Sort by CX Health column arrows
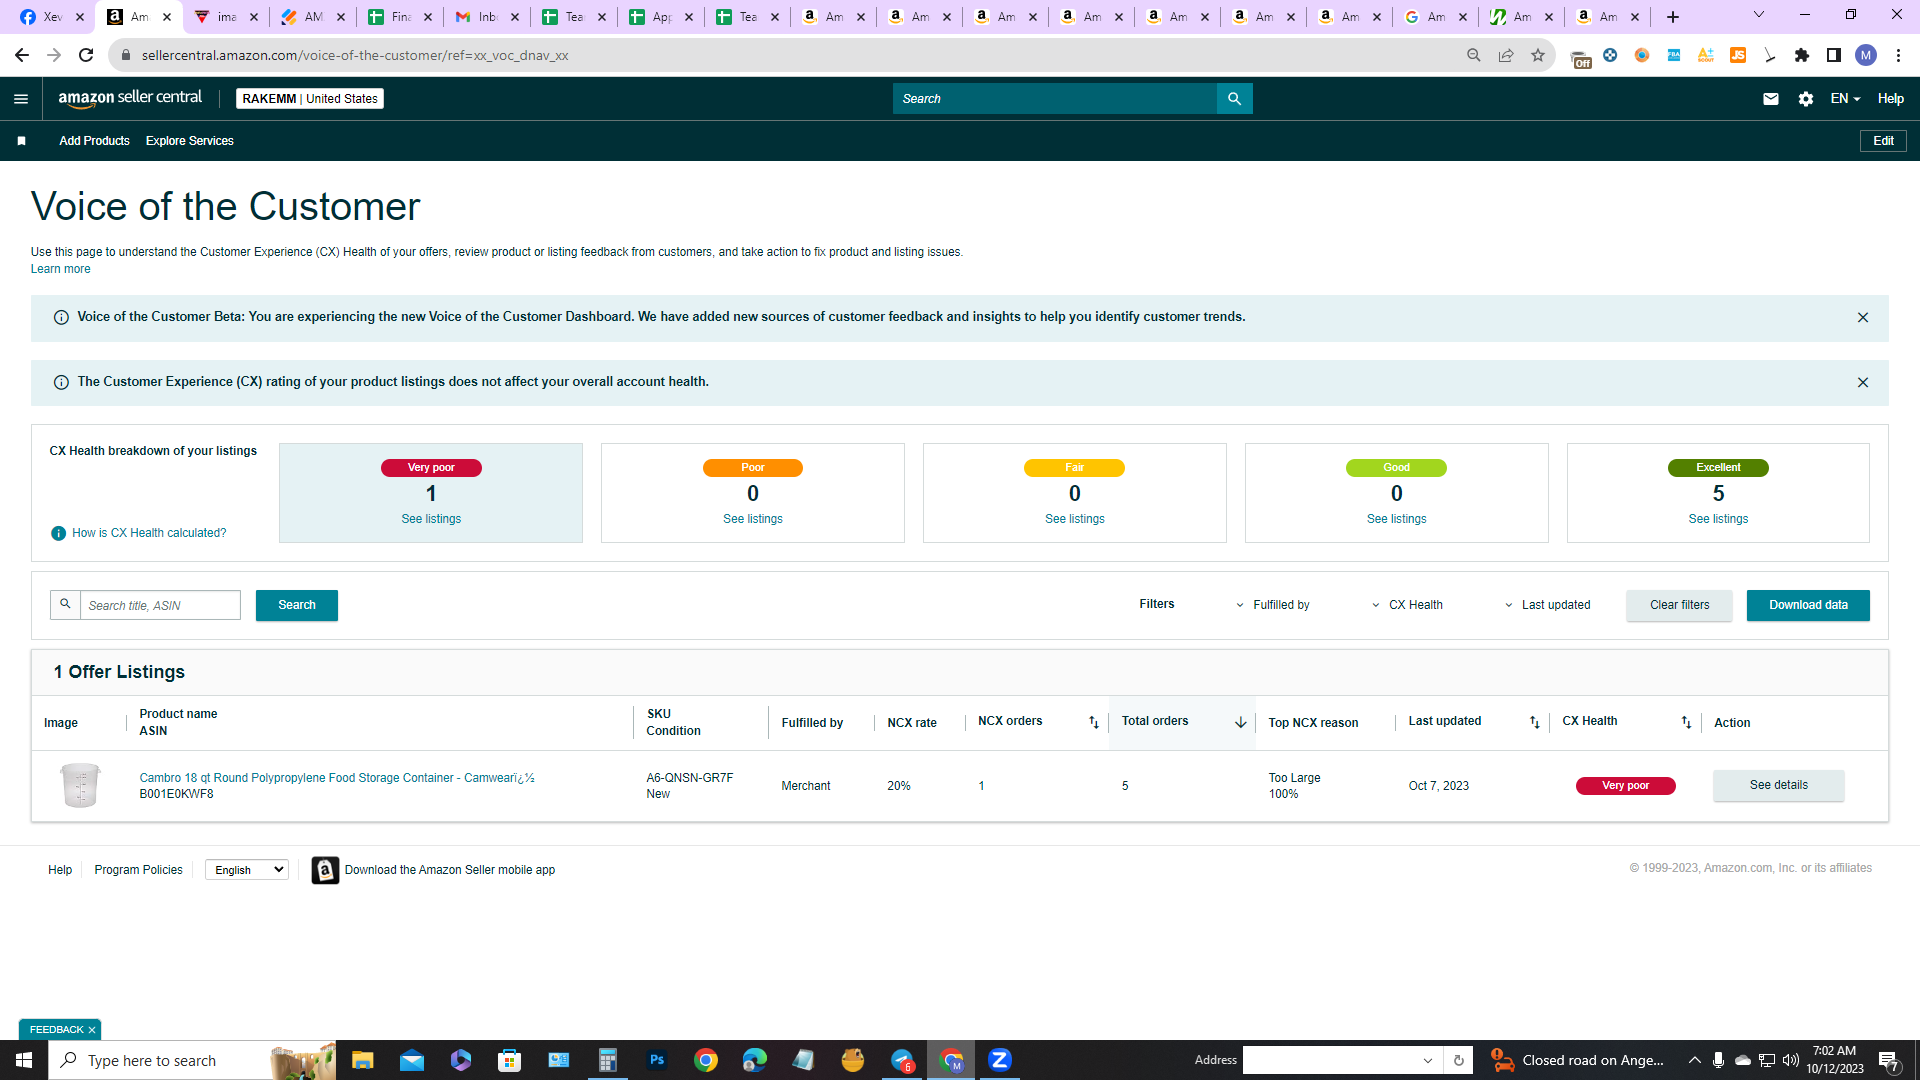1920x1080 pixels. point(1686,722)
